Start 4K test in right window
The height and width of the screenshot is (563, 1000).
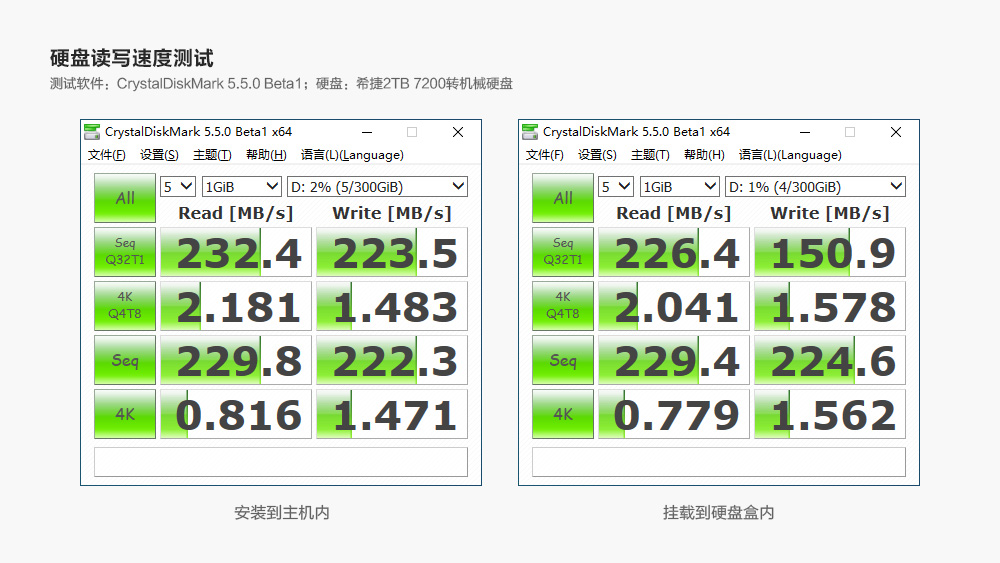click(563, 414)
